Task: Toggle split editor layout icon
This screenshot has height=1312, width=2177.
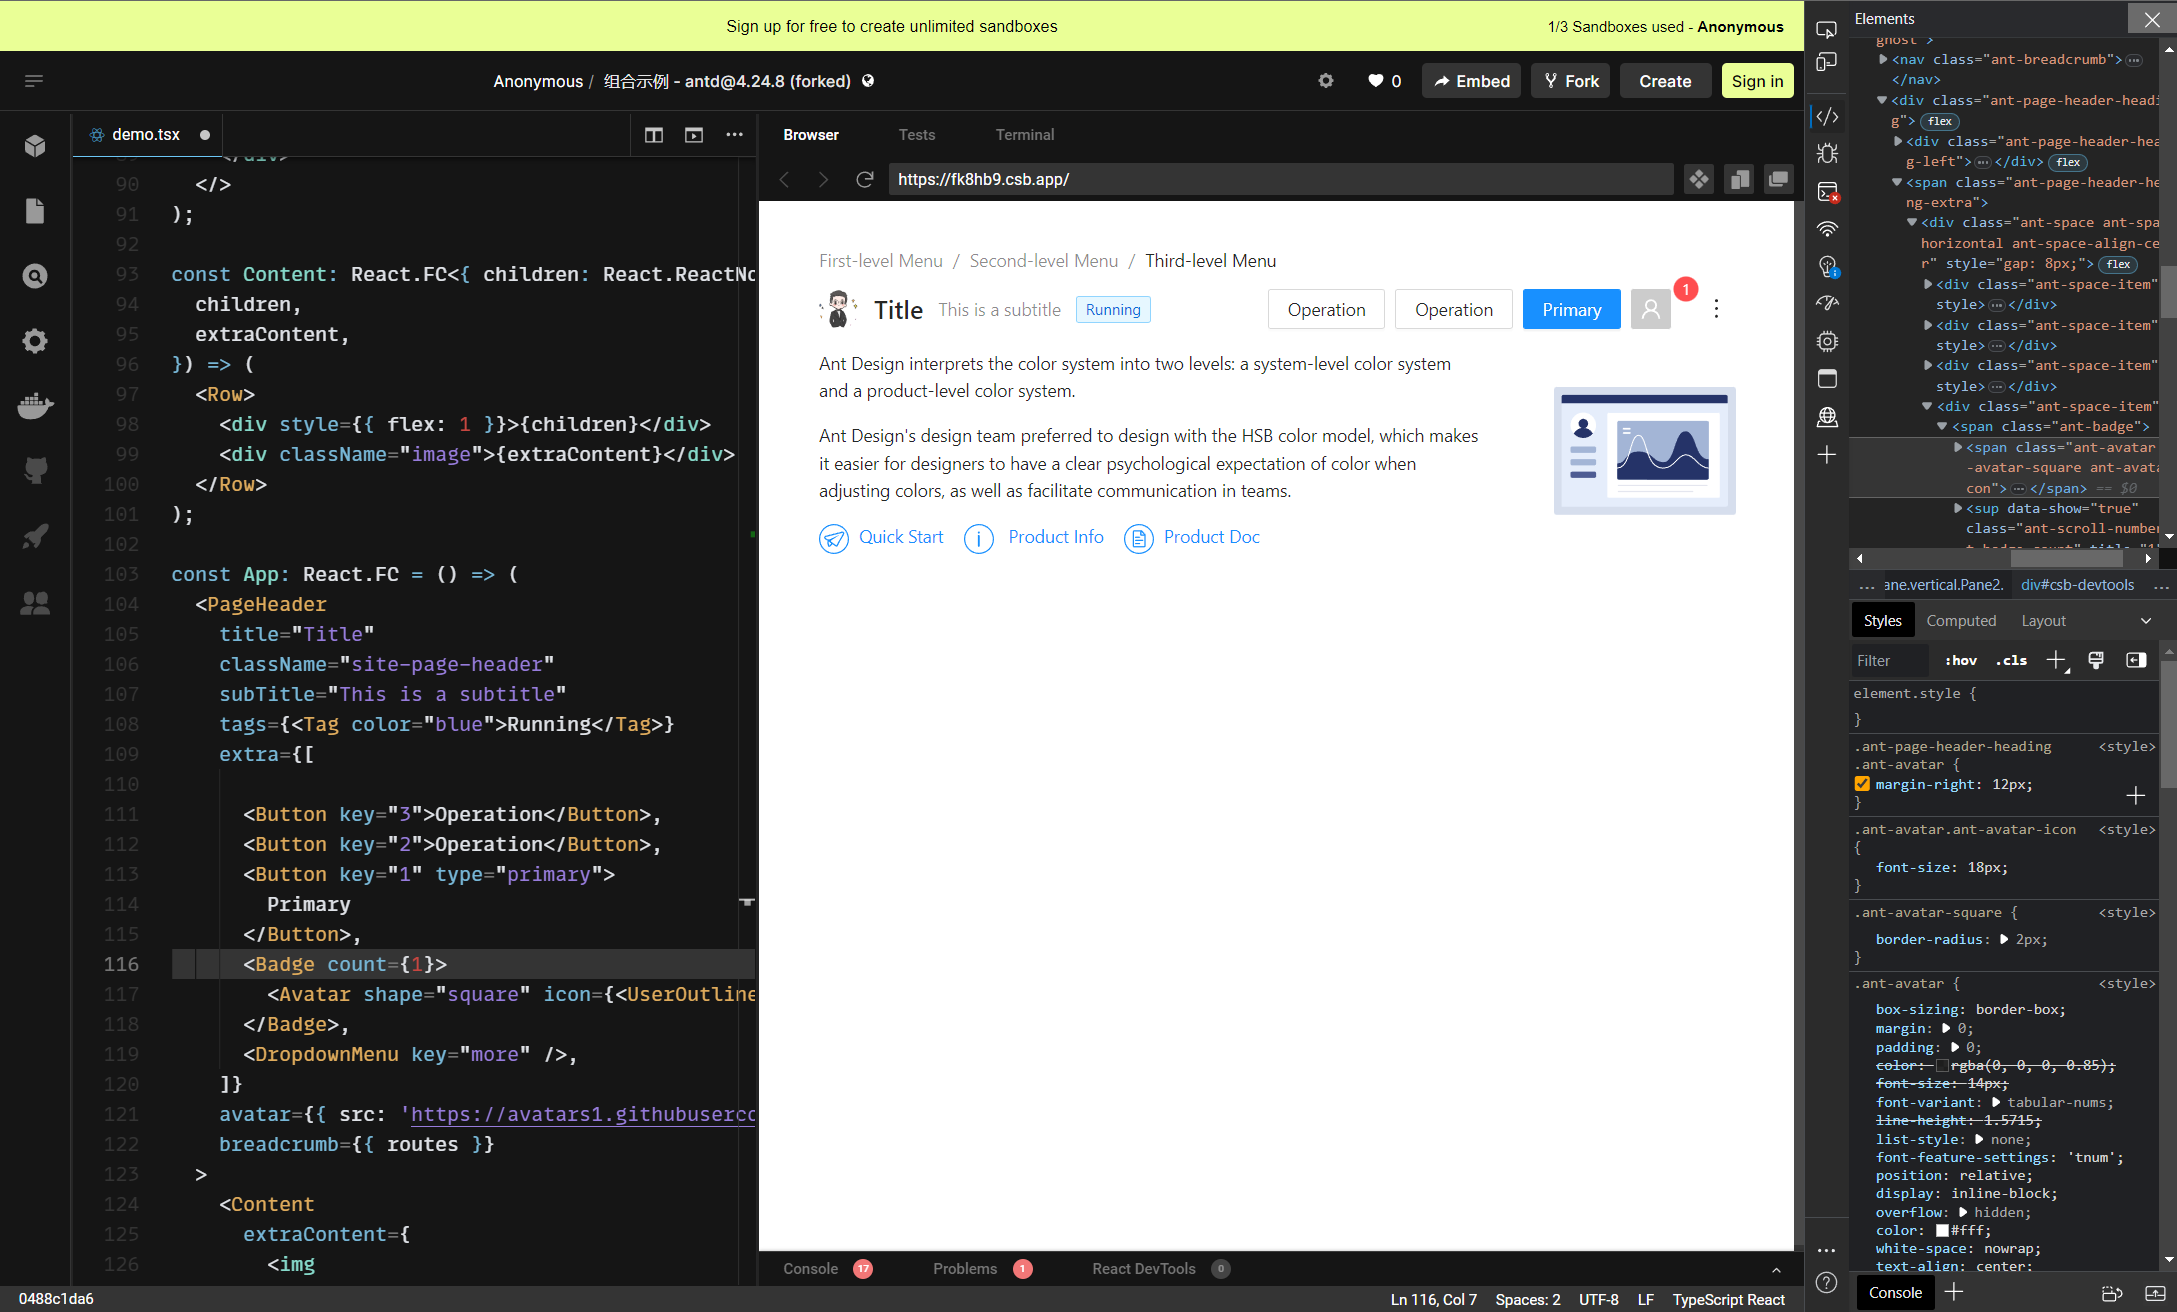Action: 654,135
